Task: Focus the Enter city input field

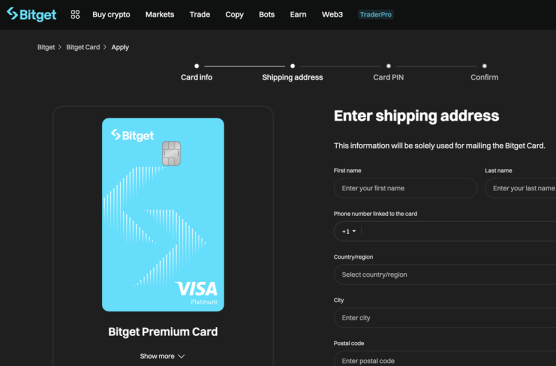Action: click(445, 318)
